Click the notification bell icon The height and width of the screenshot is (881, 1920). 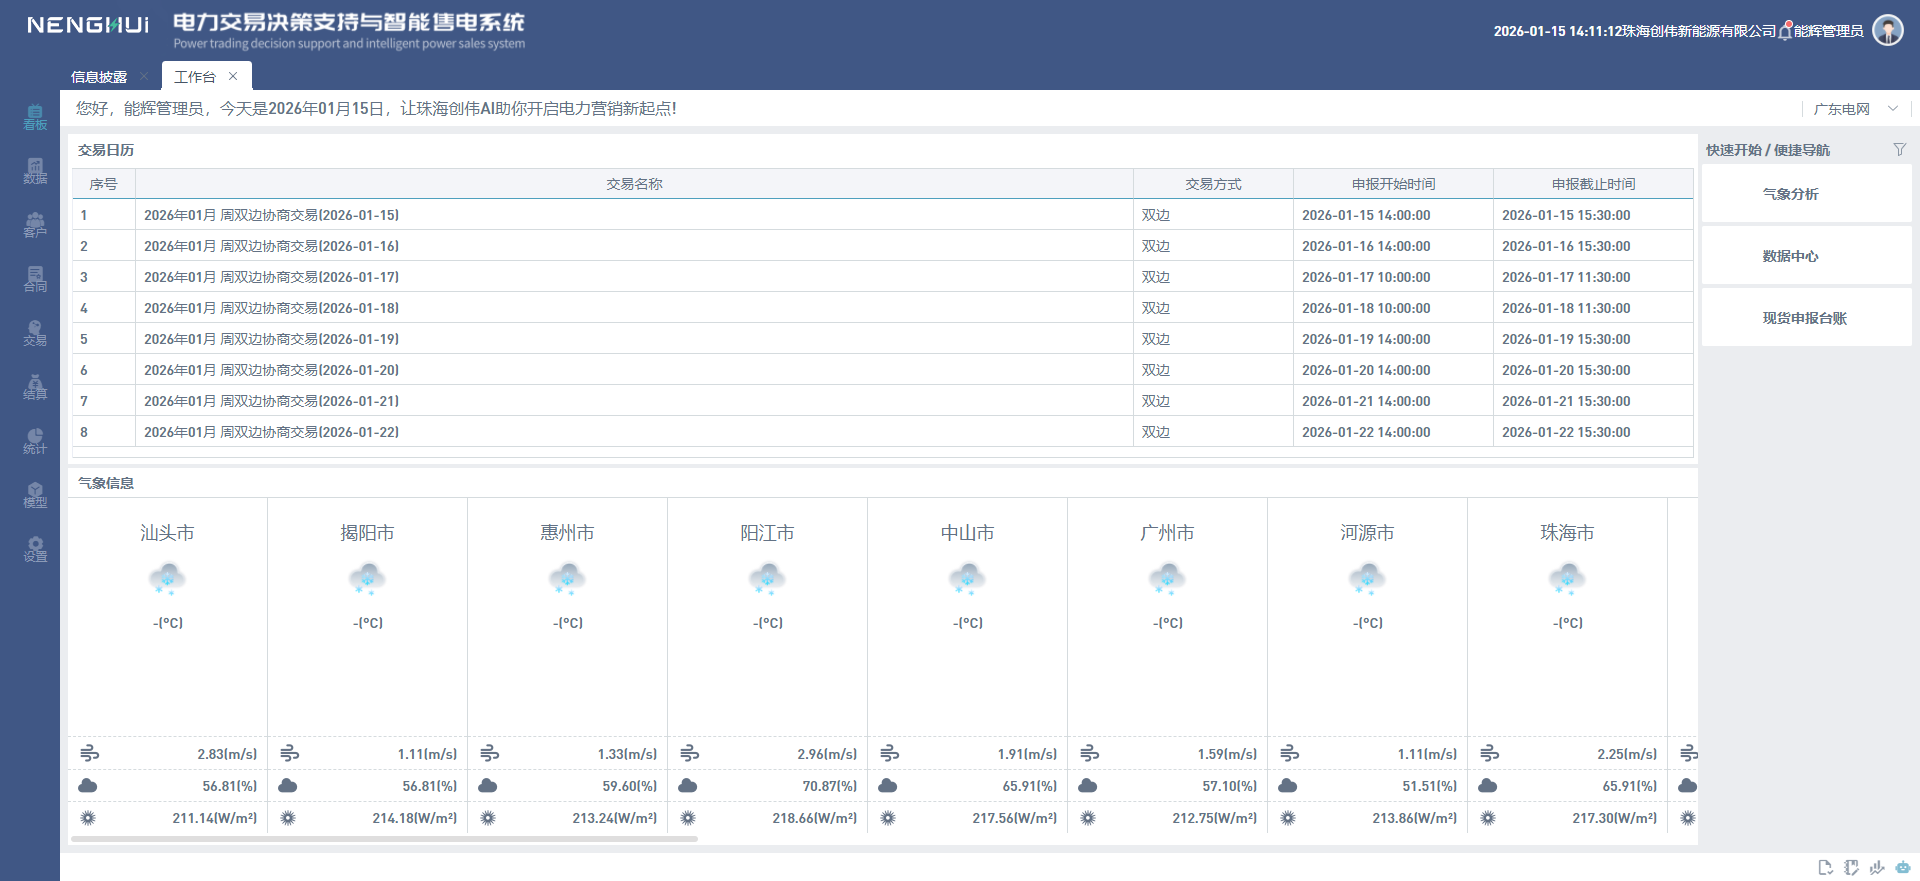tap(1785, 32)
